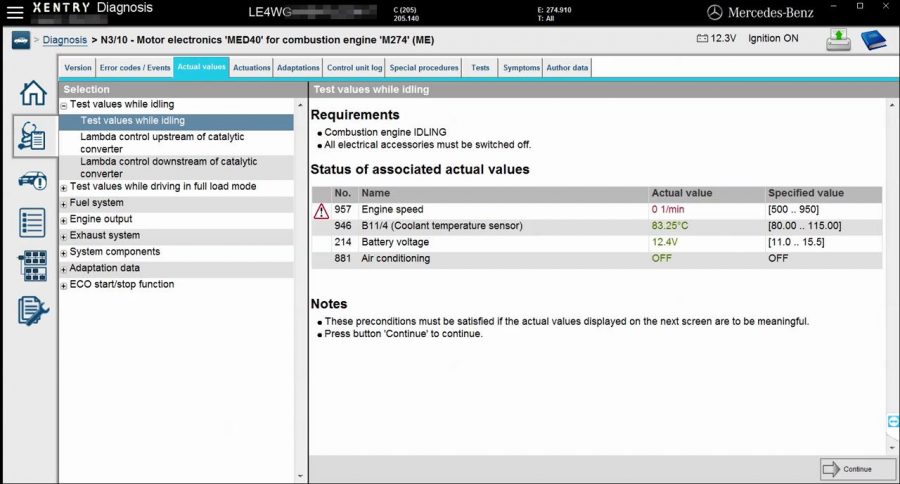Open the hamburger menu
The image size is (900, 484).
tap(15, 12)
